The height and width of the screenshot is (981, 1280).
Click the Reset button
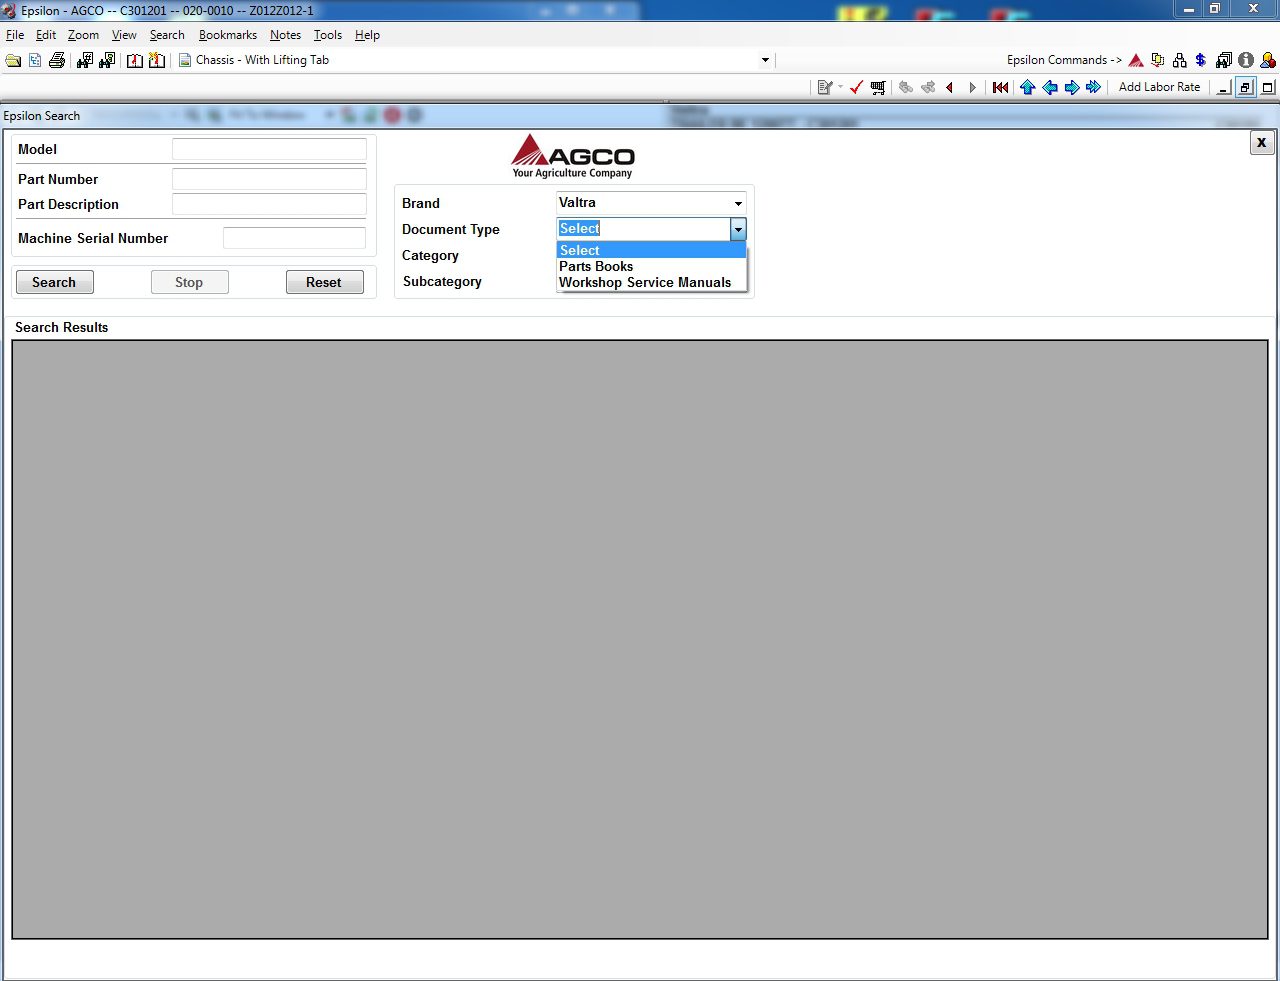324,282
